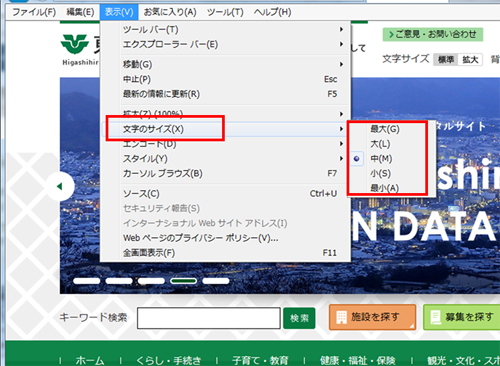Go to fifth slide indicator
Viewport: 500px width, 366px height.
pos(216,281)
